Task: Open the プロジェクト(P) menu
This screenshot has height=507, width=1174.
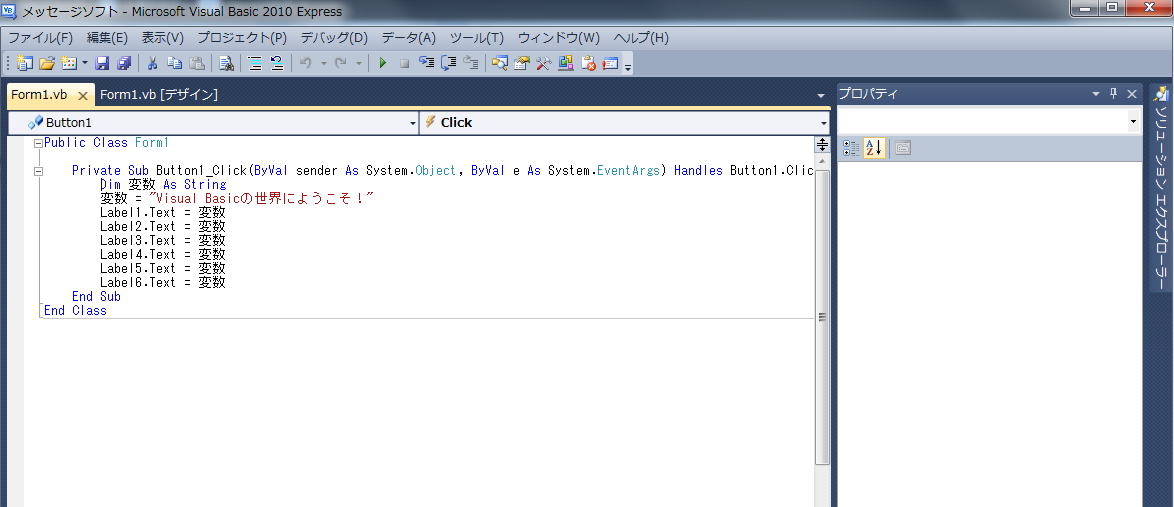Action: coord(242,37)
